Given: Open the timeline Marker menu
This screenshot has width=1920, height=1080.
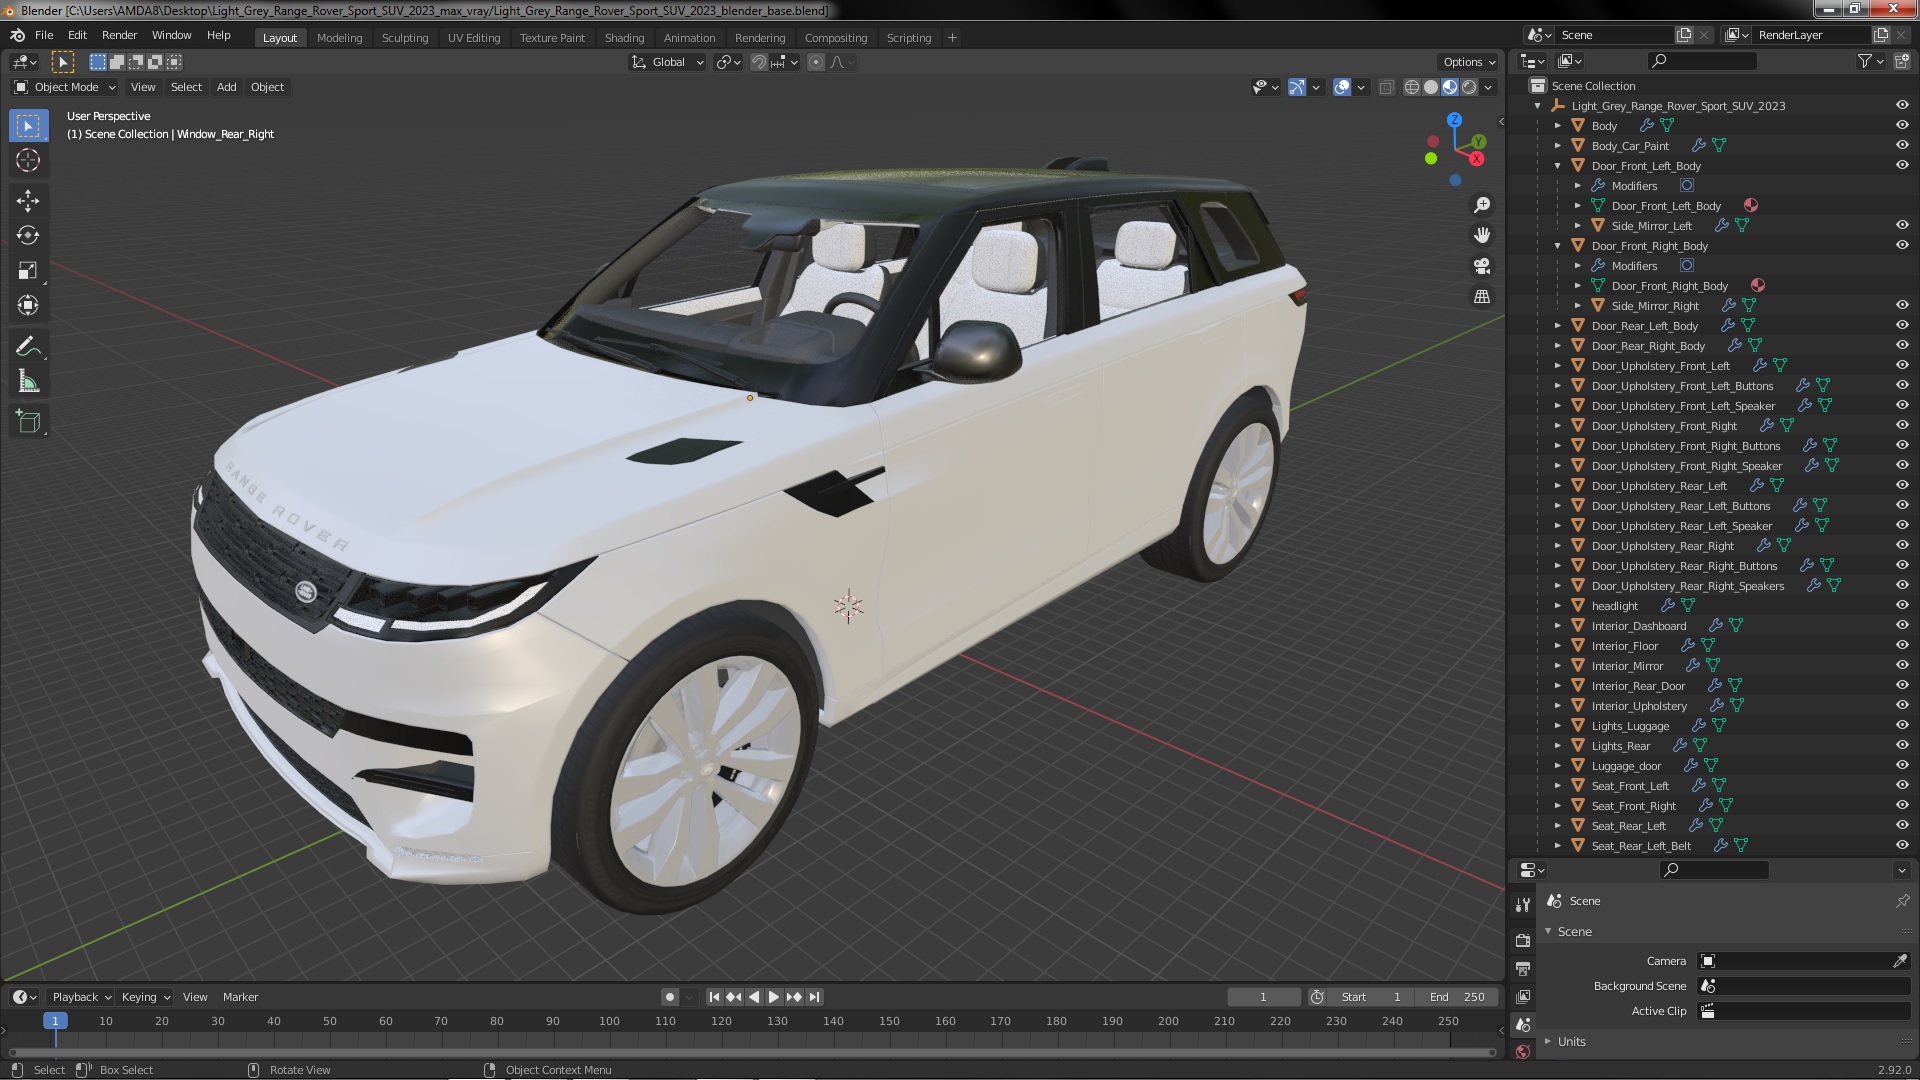Looking at the screenshot, I should tap(240, 997).
